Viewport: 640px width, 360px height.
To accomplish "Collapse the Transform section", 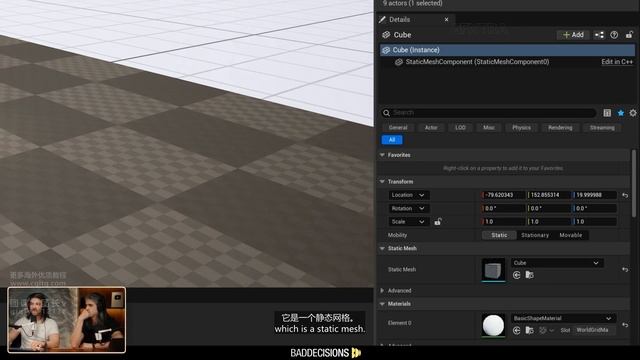I will (x=382, y=182).
